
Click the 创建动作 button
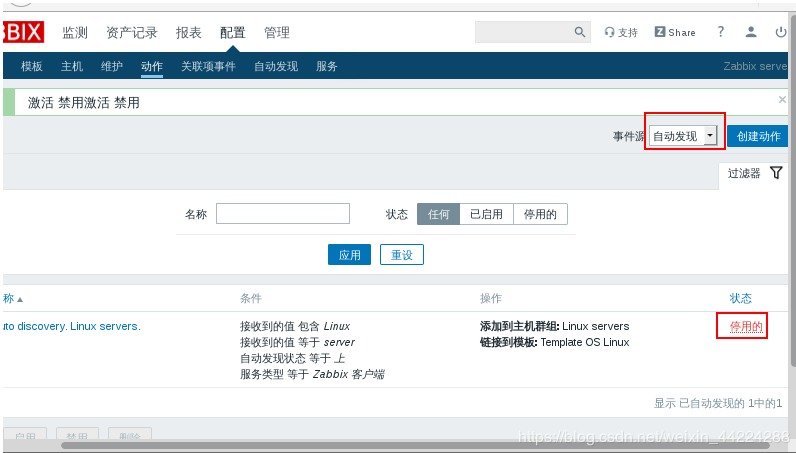[x=758, y=136]
